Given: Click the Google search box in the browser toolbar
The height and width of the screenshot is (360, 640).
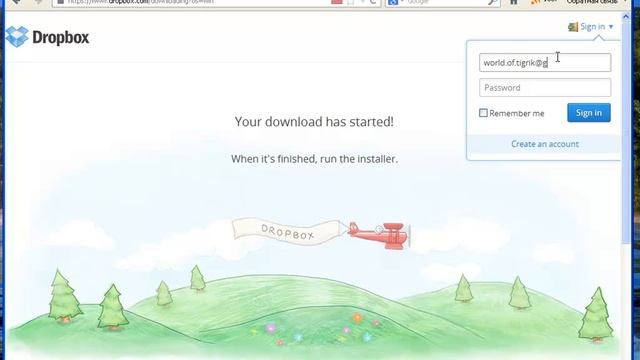Looking at the screenshot, I should pyautogui.click(x=443, y=2).
